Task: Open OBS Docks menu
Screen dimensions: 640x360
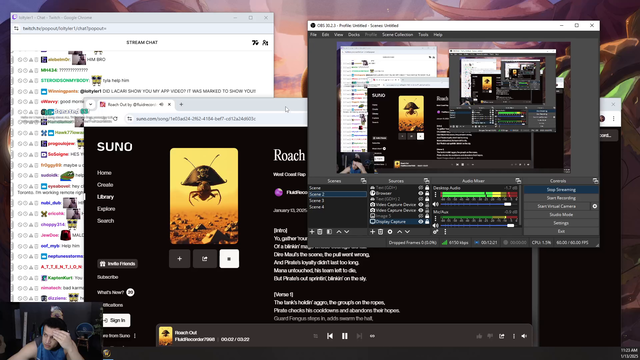Action: [x=354, y=35]
